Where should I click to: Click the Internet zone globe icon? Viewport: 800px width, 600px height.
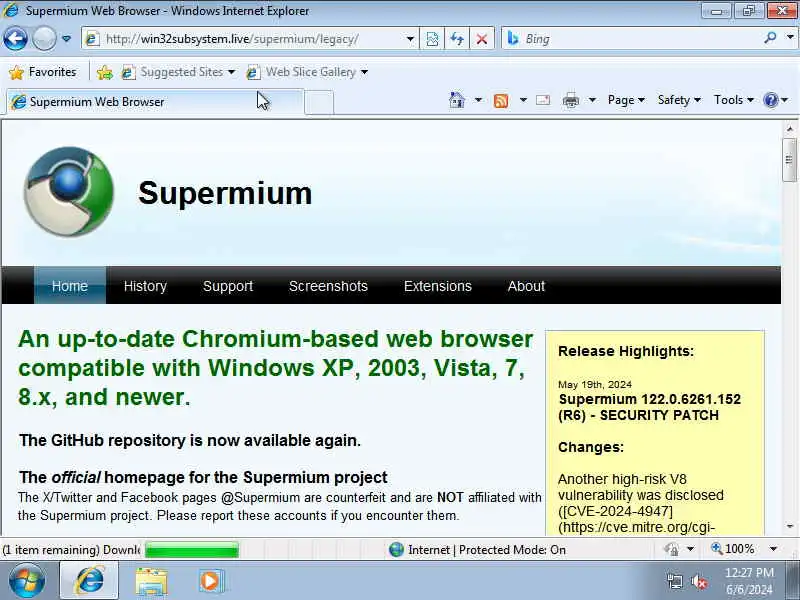point(396,549)
